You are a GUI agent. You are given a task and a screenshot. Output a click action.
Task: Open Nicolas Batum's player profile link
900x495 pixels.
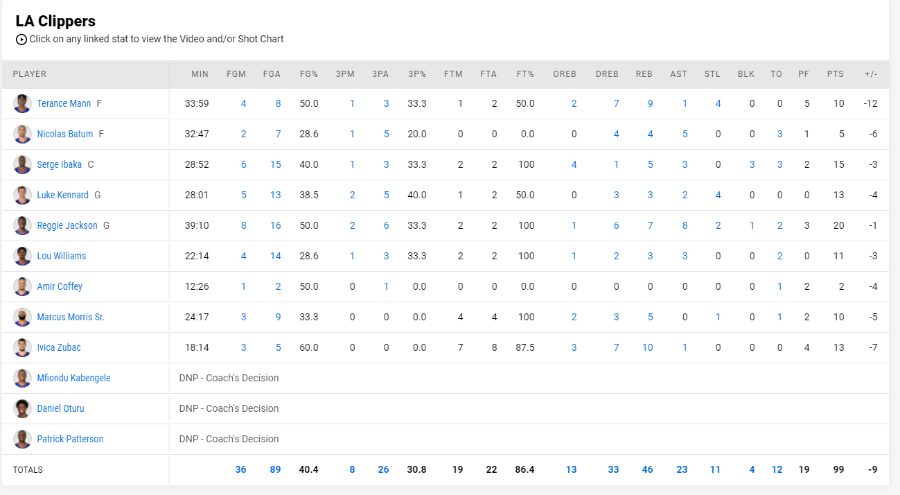[65, 134]
